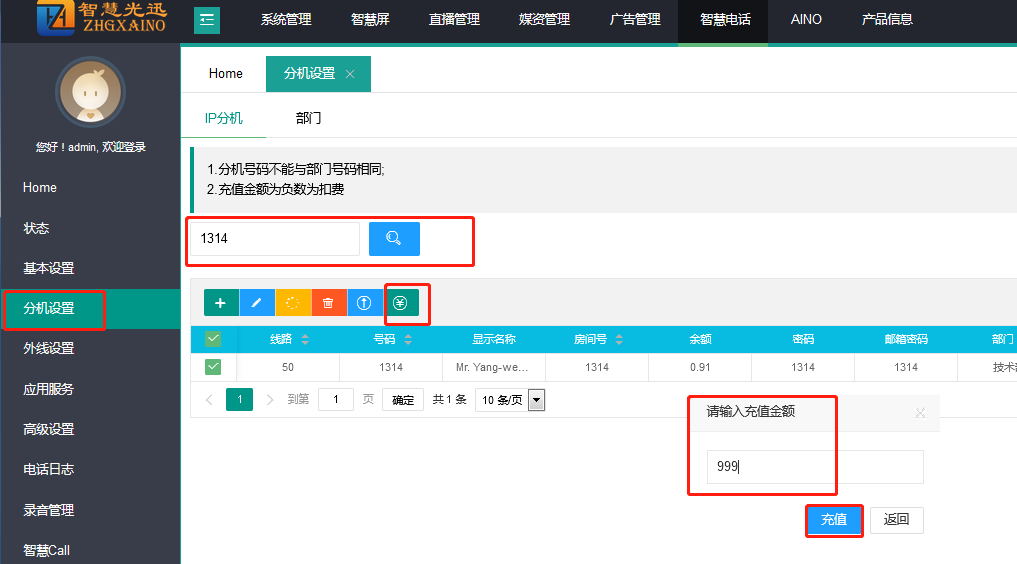Uncheck the row checkbox for extension 1314

tap(213, 367)
